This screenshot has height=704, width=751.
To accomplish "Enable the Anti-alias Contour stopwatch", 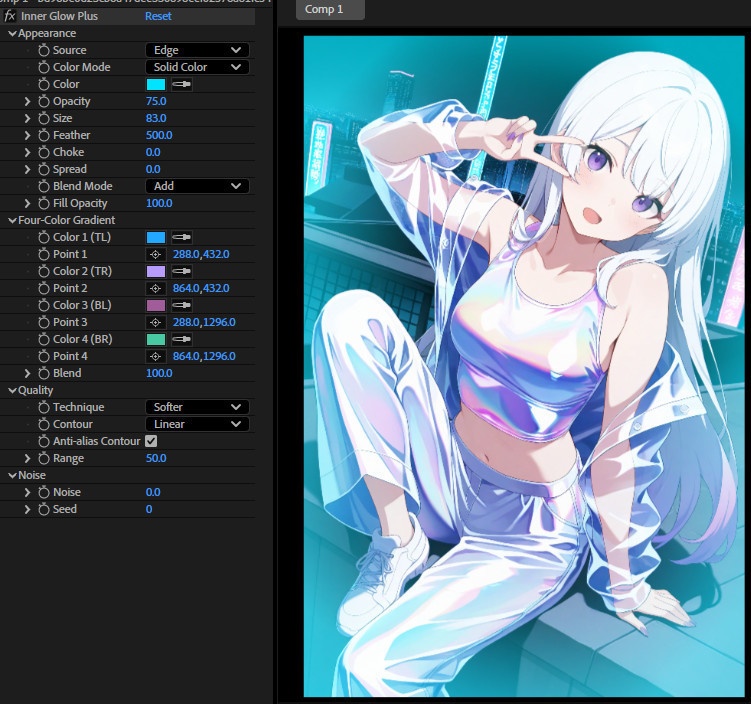I will click(44, 441).
